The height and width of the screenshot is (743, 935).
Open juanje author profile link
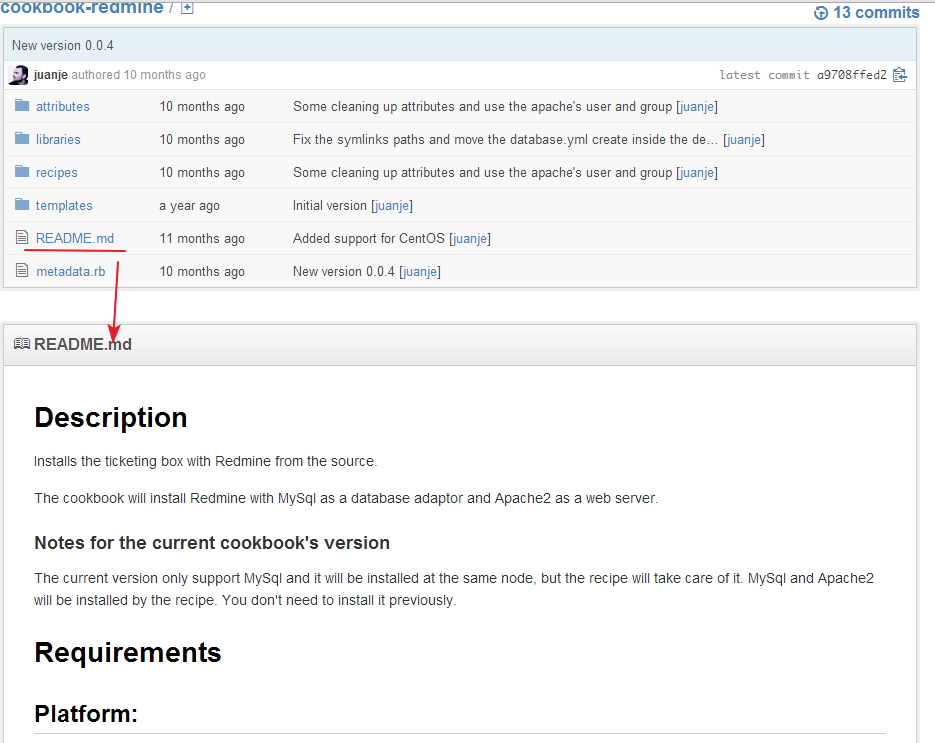tap(51, 75)
